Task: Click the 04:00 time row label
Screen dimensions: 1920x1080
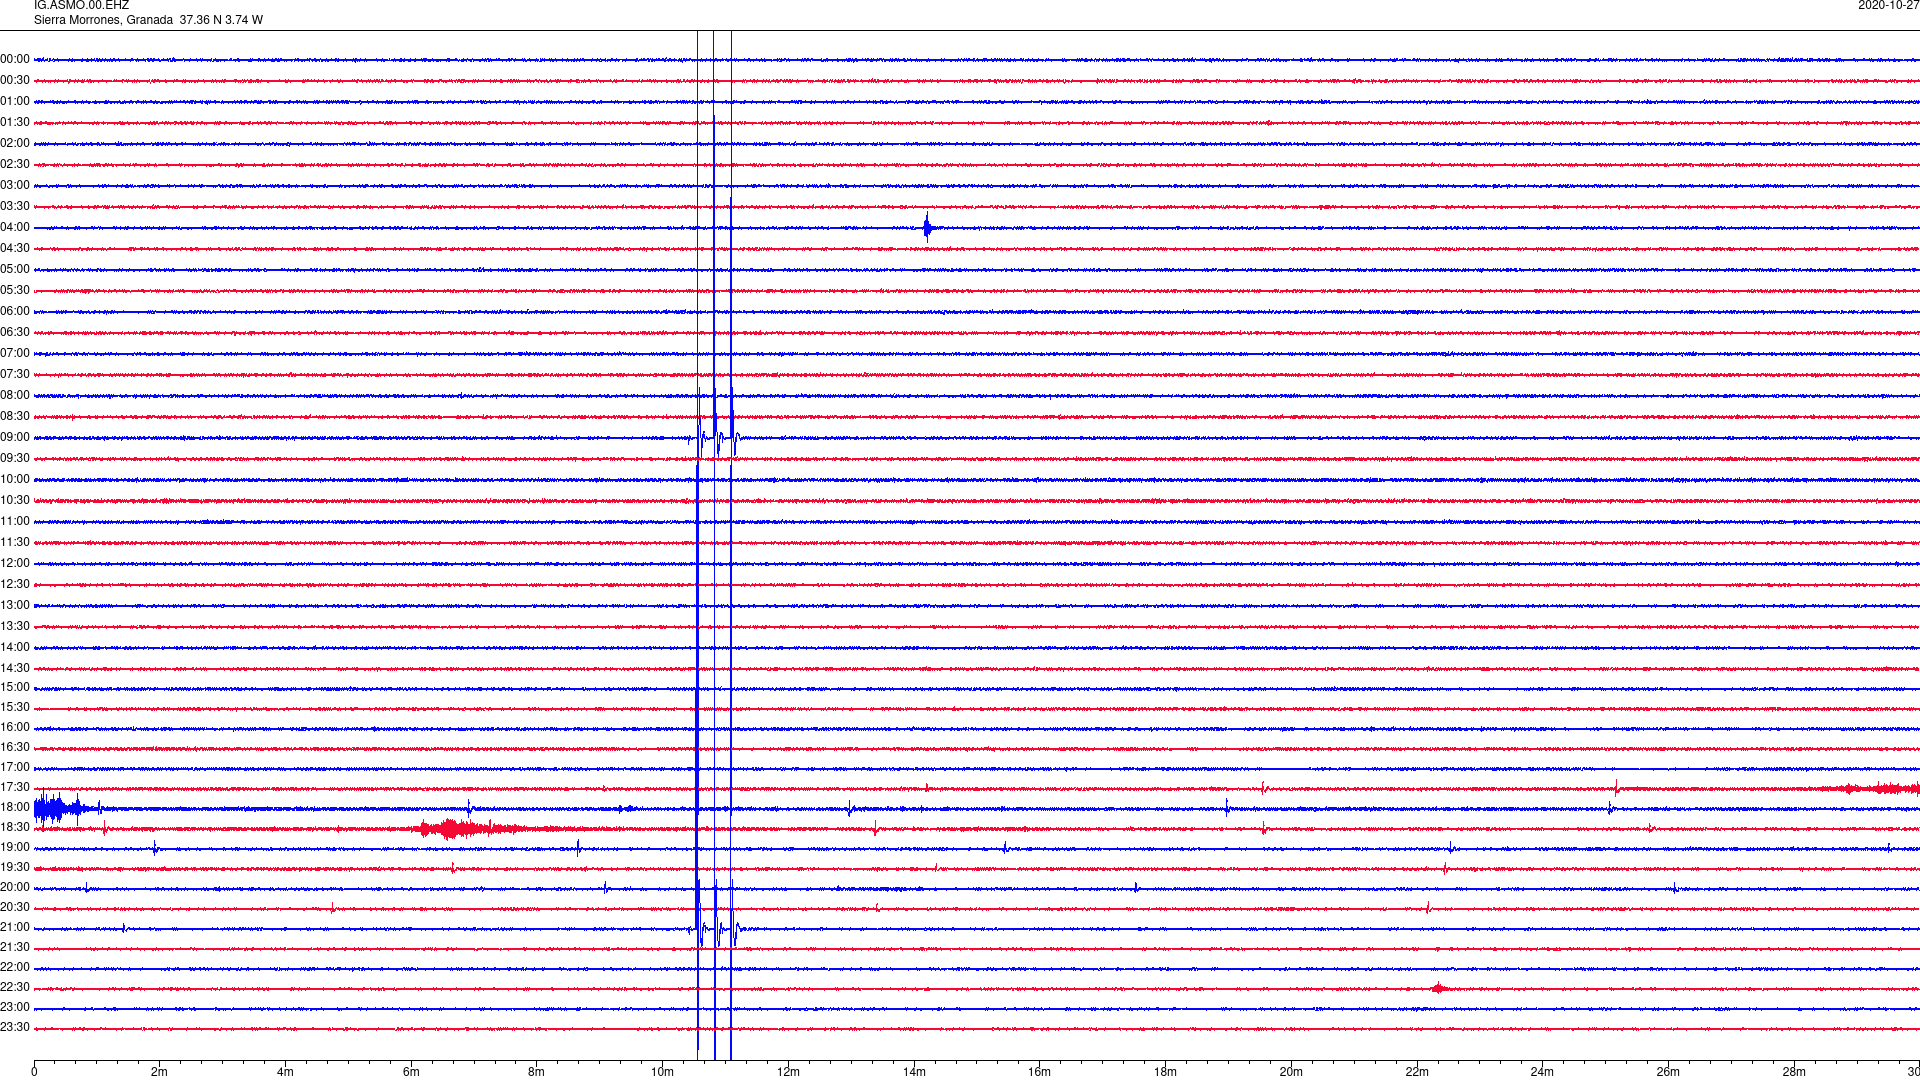Action: click(15, 228)
